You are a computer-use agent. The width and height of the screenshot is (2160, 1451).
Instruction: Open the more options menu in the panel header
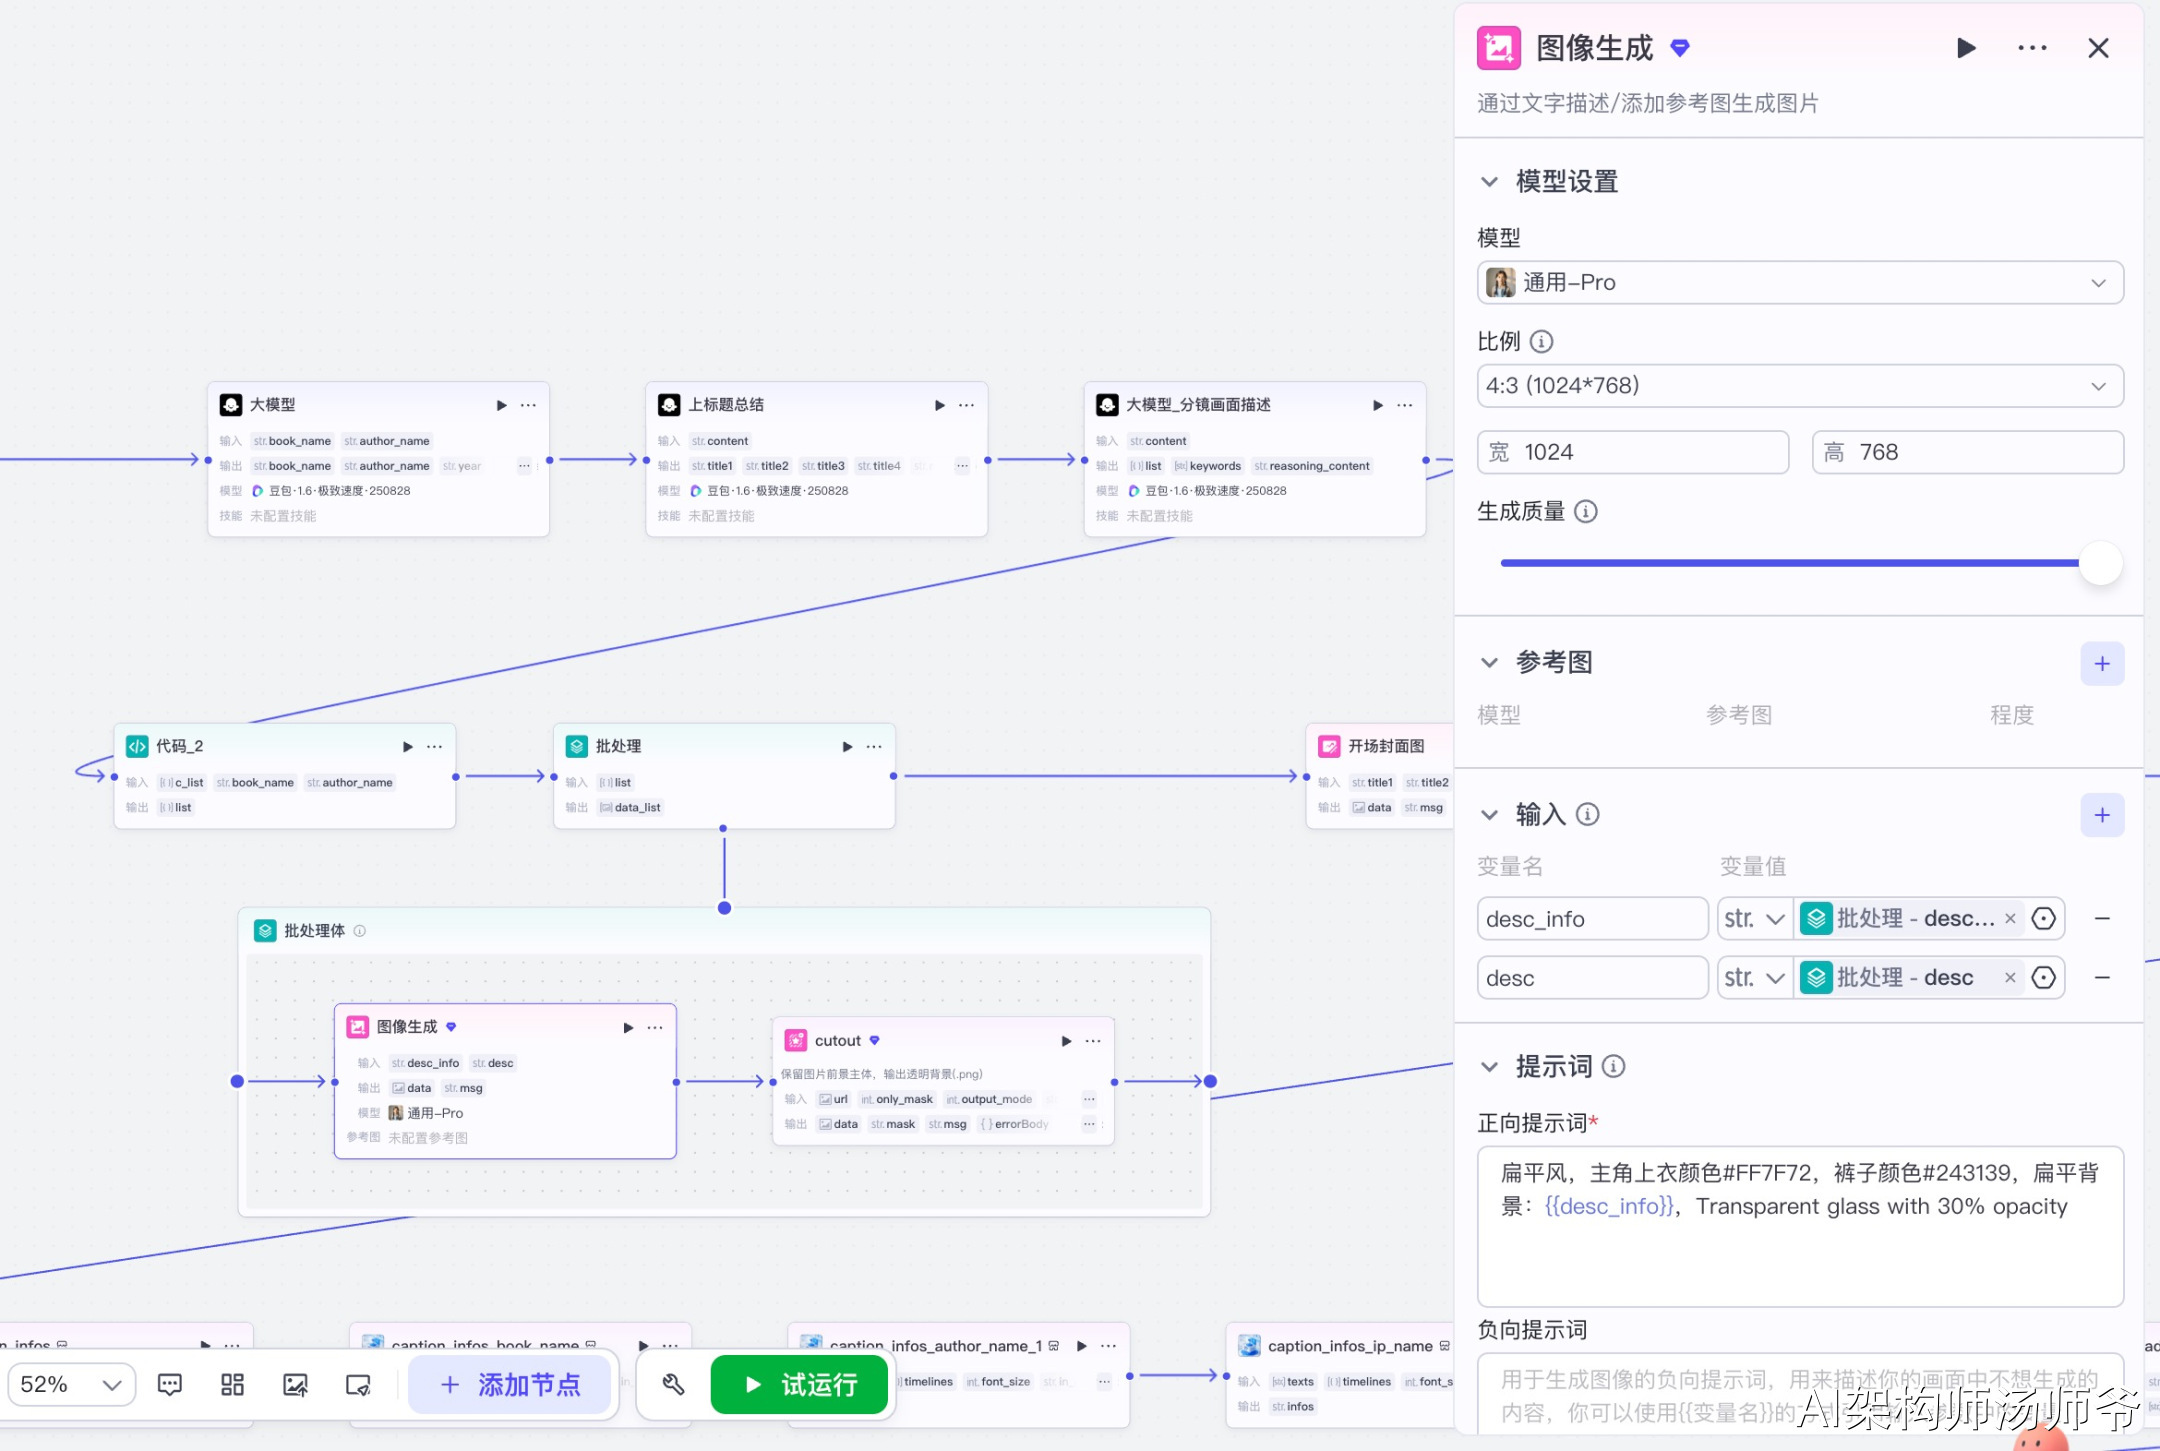point(2031,48)
